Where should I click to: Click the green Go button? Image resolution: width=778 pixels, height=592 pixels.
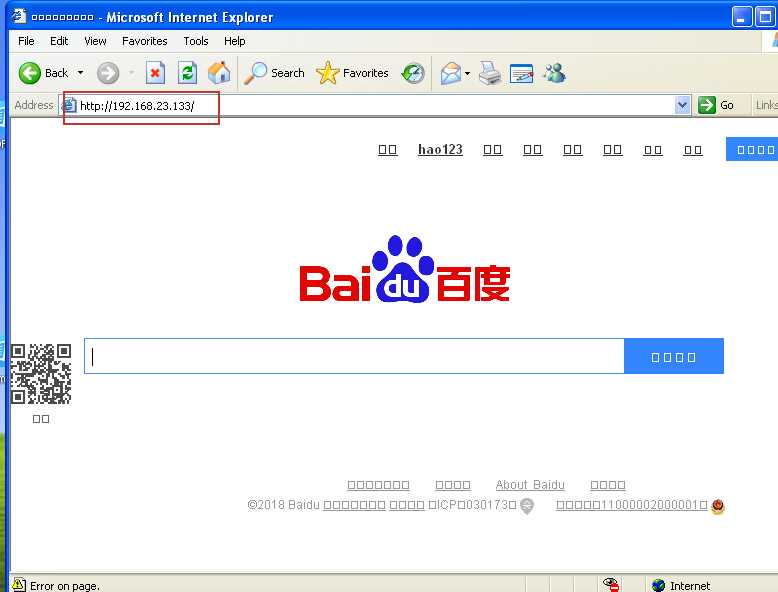tap(715, 105)
